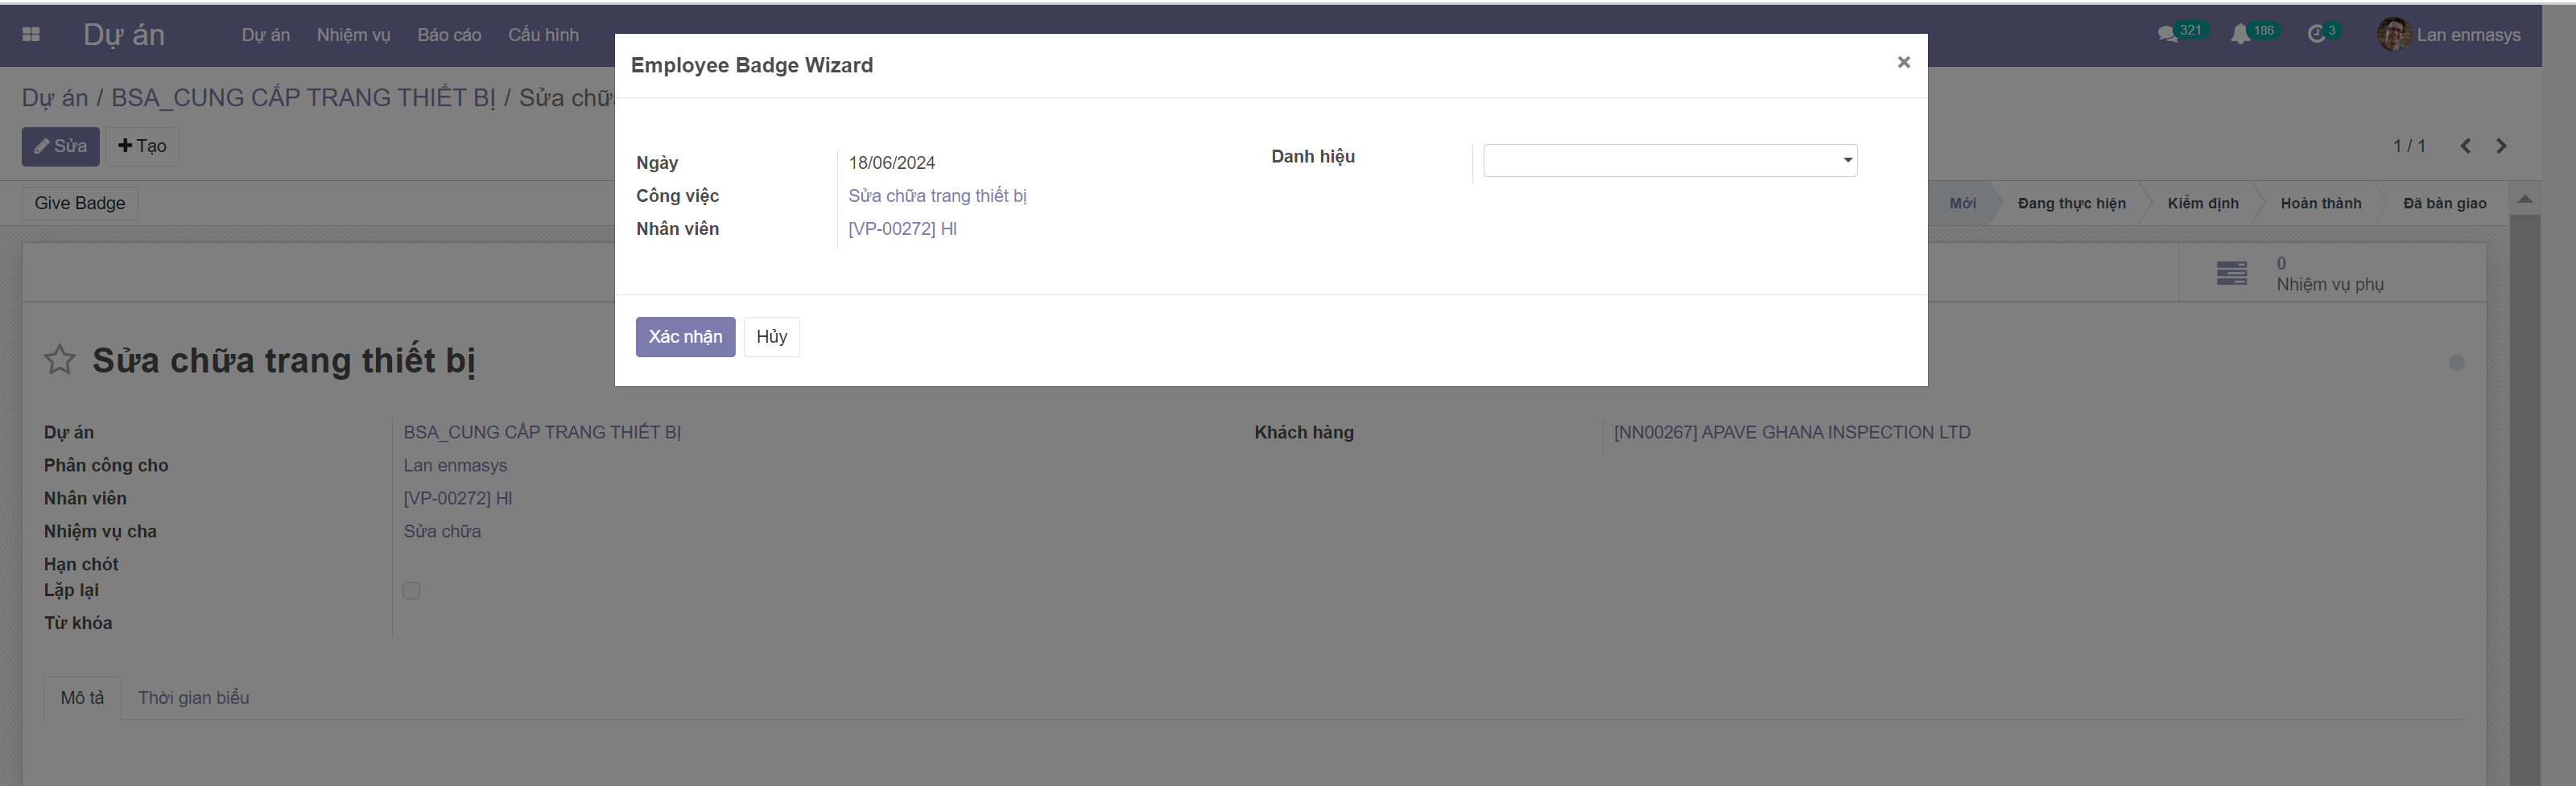This screenshot has width=2576, height=786.
Task: Switch to the Thời gian biểu tab
Action: (x=193, y=698)
